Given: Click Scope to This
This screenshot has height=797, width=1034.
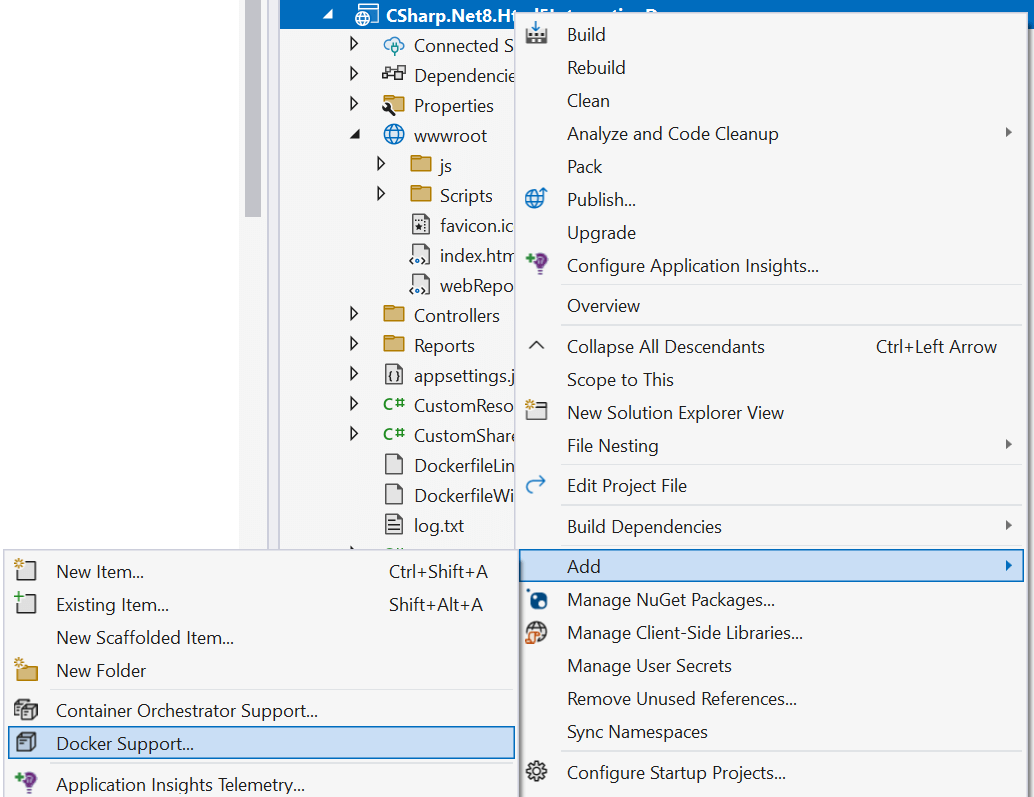Looking at the screenshot, I should (x=620, y=379).
